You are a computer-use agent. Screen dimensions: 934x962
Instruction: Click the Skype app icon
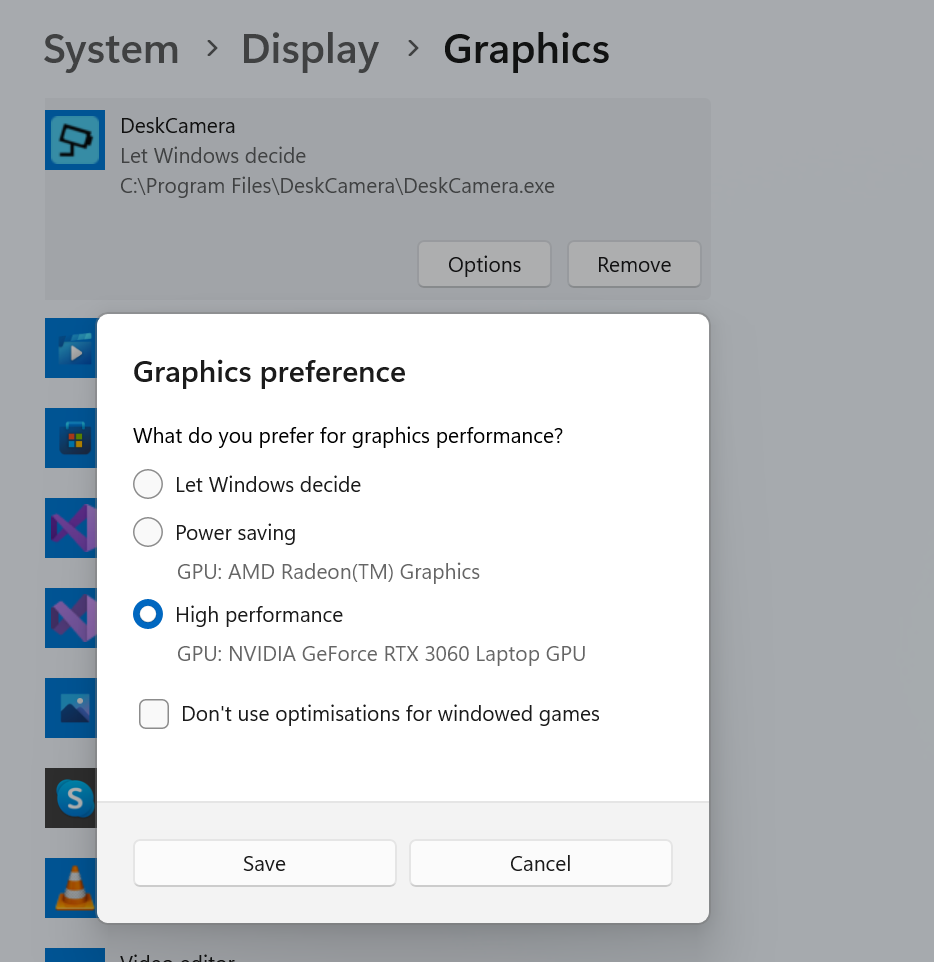71,798
